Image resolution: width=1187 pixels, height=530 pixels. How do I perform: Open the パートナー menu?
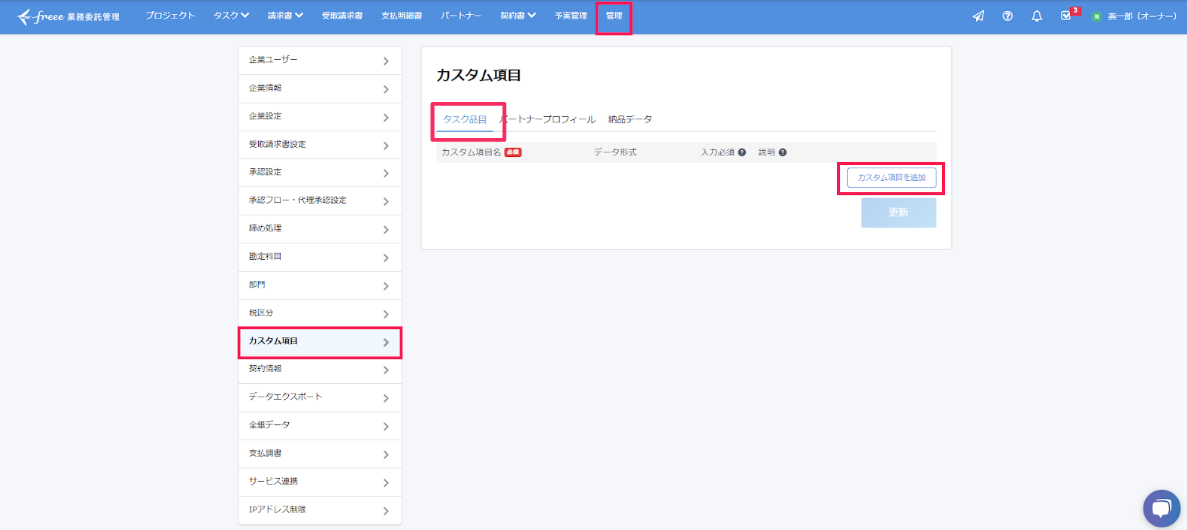[461, 16]
